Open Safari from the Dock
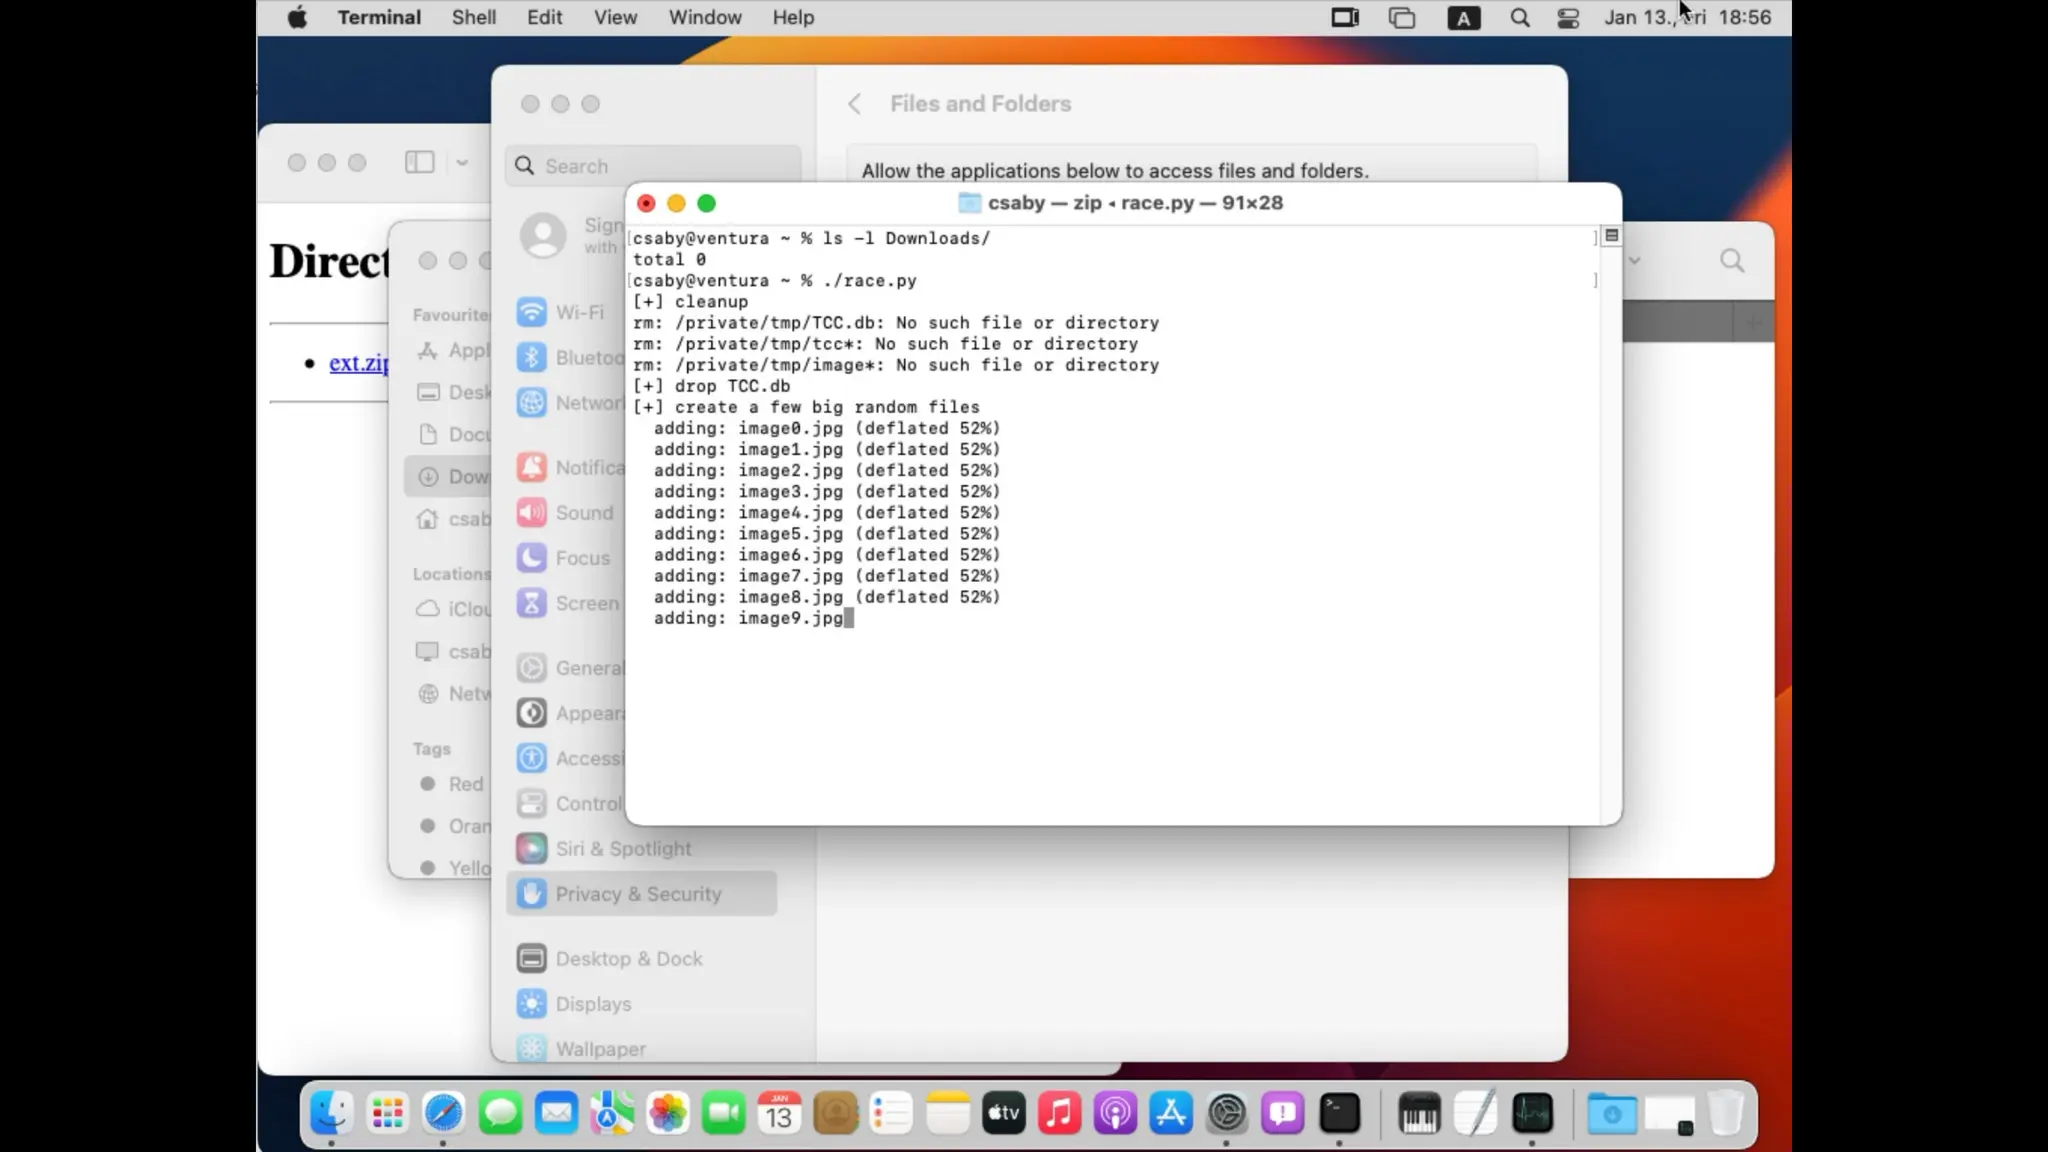Screen dimensions: 2048x1152 point(443,1113)
